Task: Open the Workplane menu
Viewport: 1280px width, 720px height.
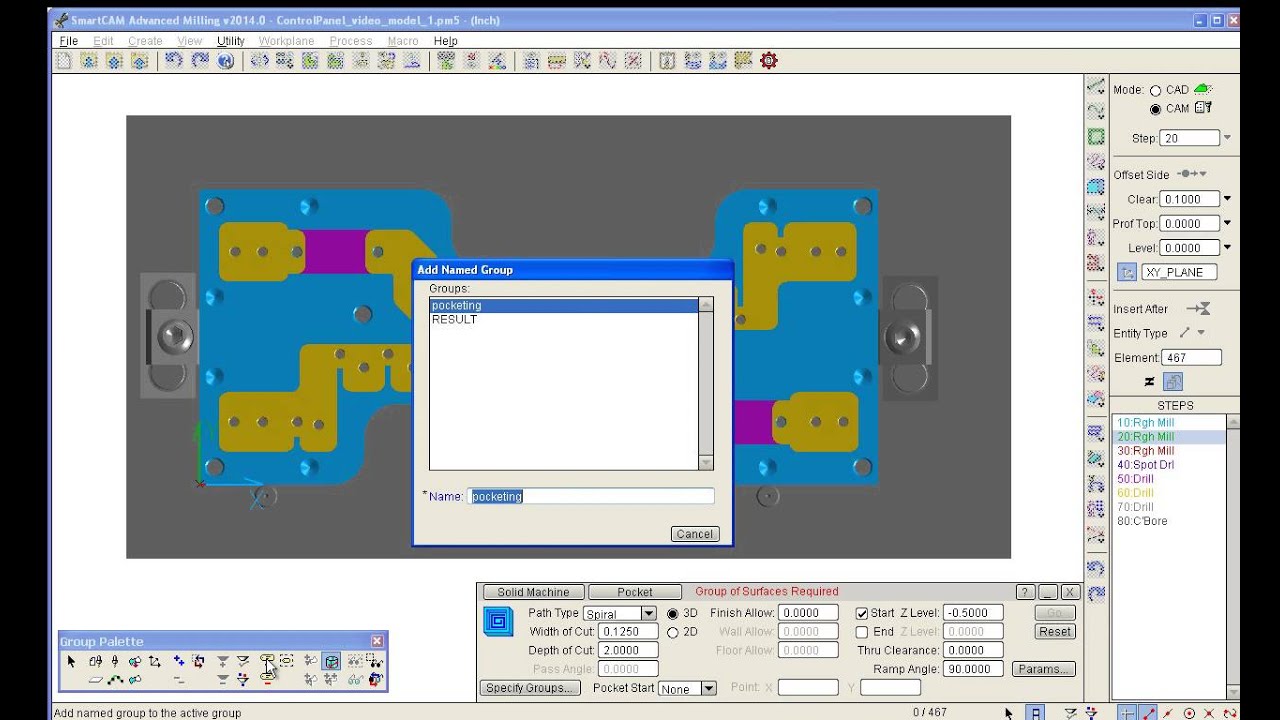Action: tap(286, 41)
